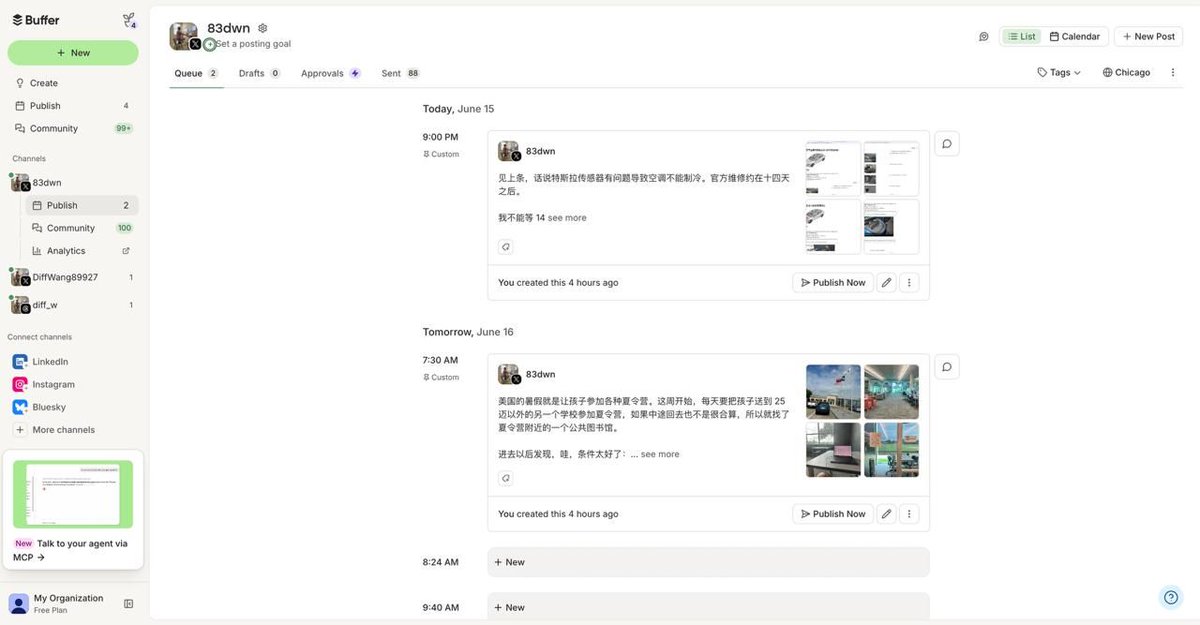This screenshot has height=625, width=1200.
Task: Open second photo thumbnail of 7:30 AM post
Action: coord(891,391)
